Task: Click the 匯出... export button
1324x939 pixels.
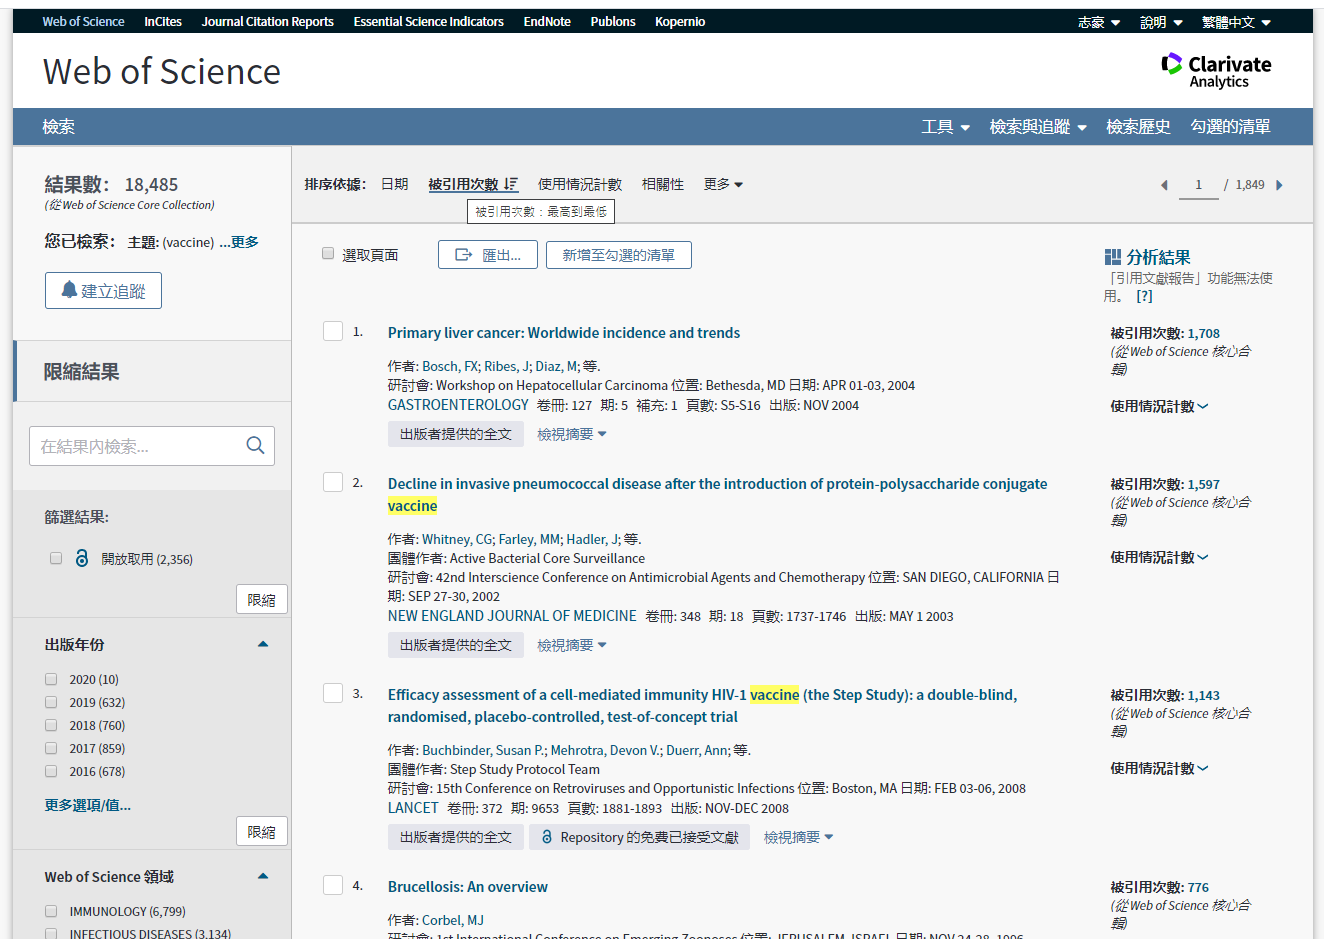Action: point(488,255)
